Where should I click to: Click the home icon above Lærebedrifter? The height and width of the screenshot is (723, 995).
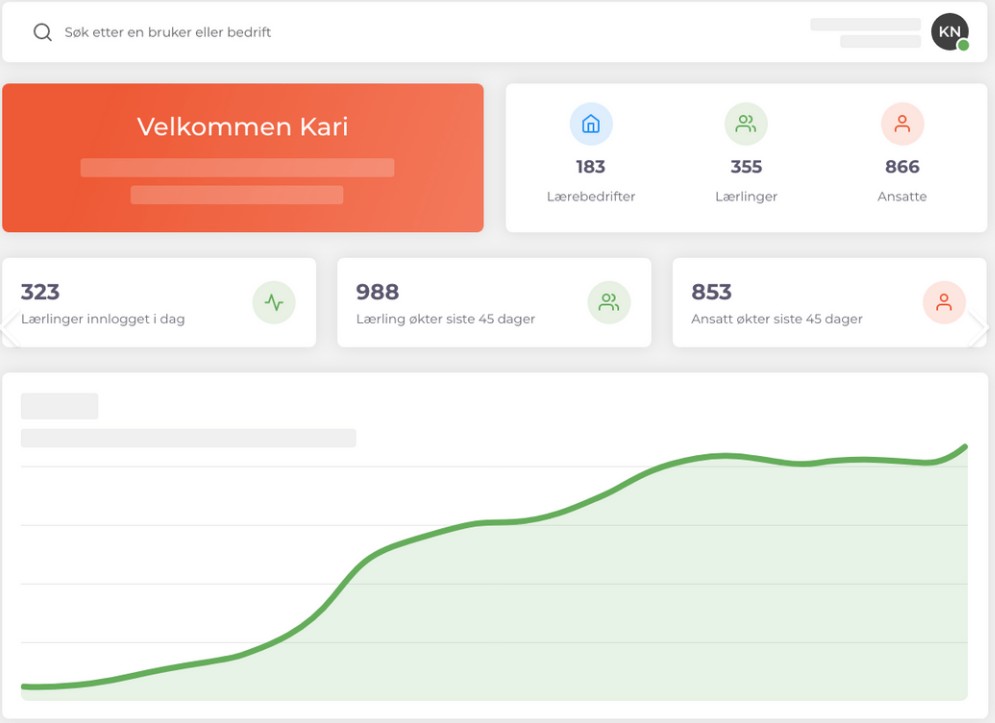[592, 124]
